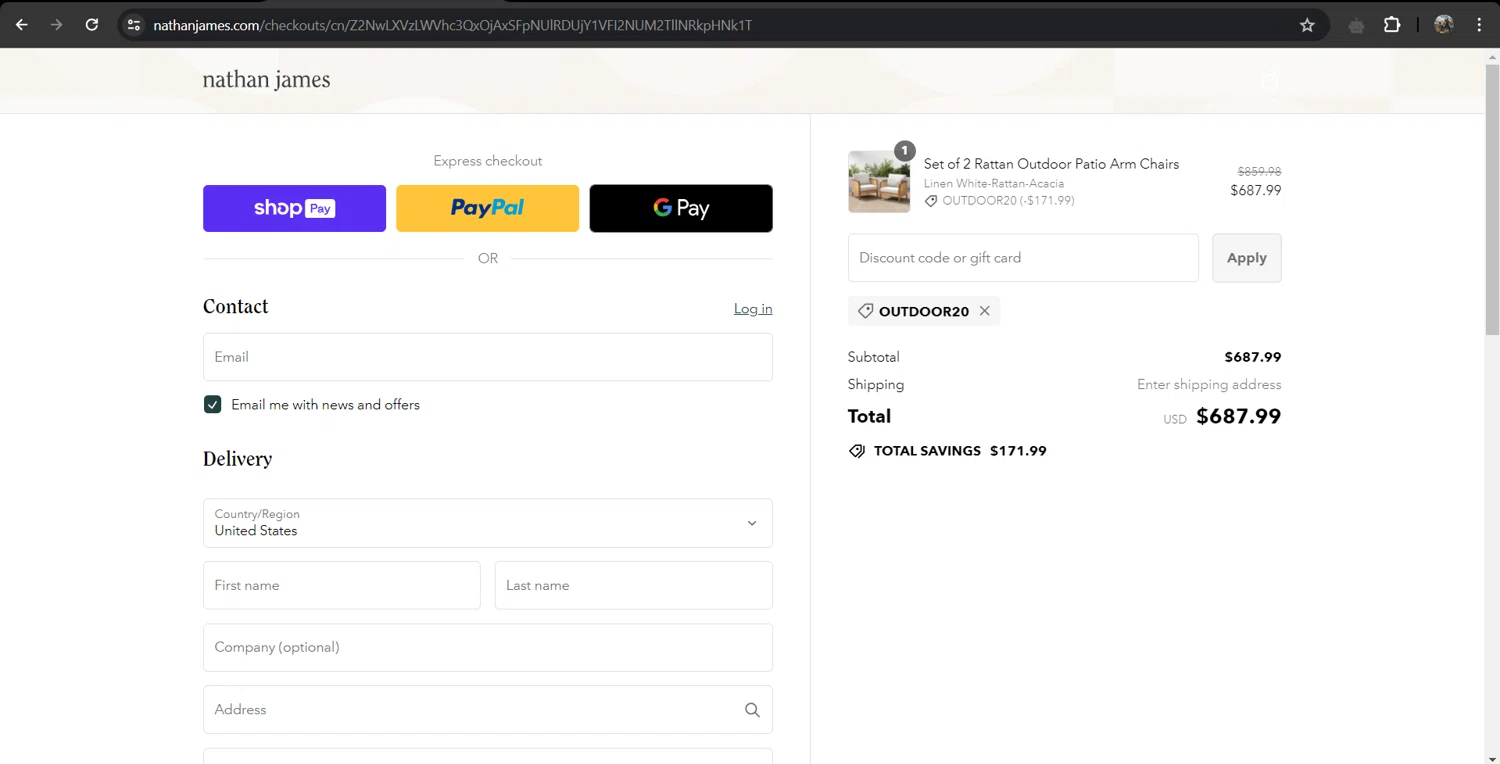Go back to the previous browser page
This screenshot has width=1500, height=764.
coord(22,25)
